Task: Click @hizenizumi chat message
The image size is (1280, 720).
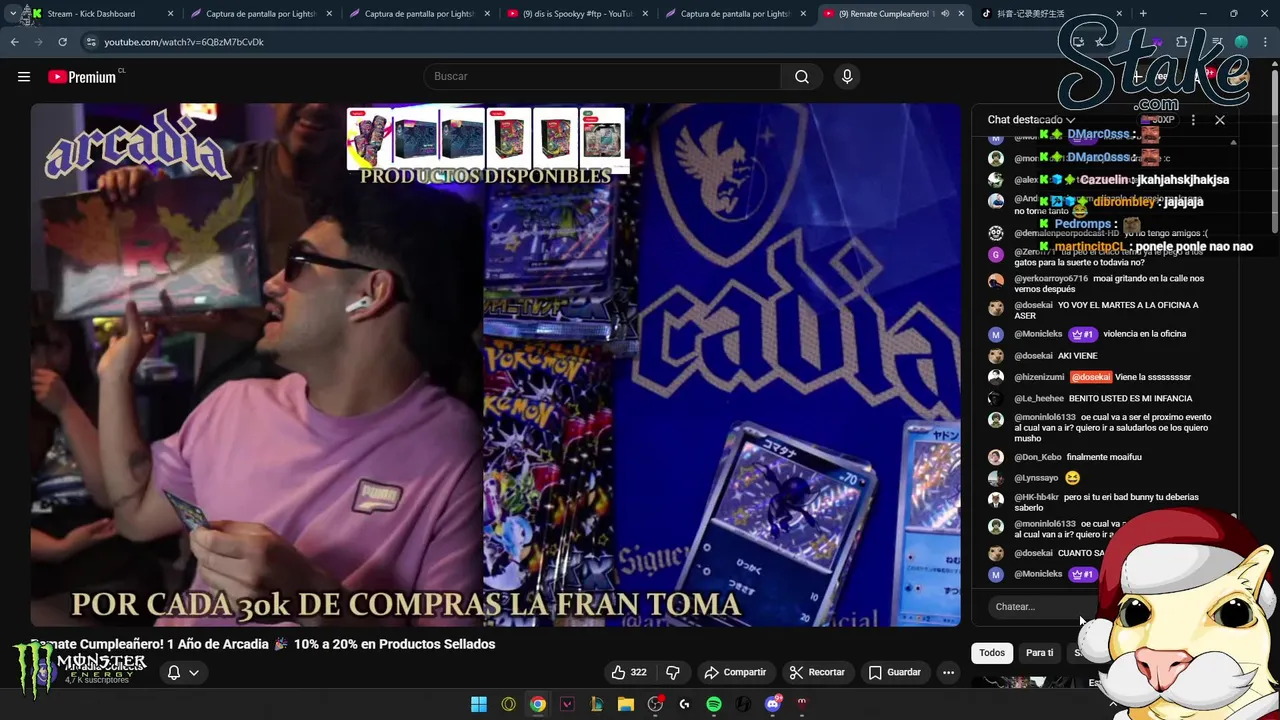Action: point(1104,377)
